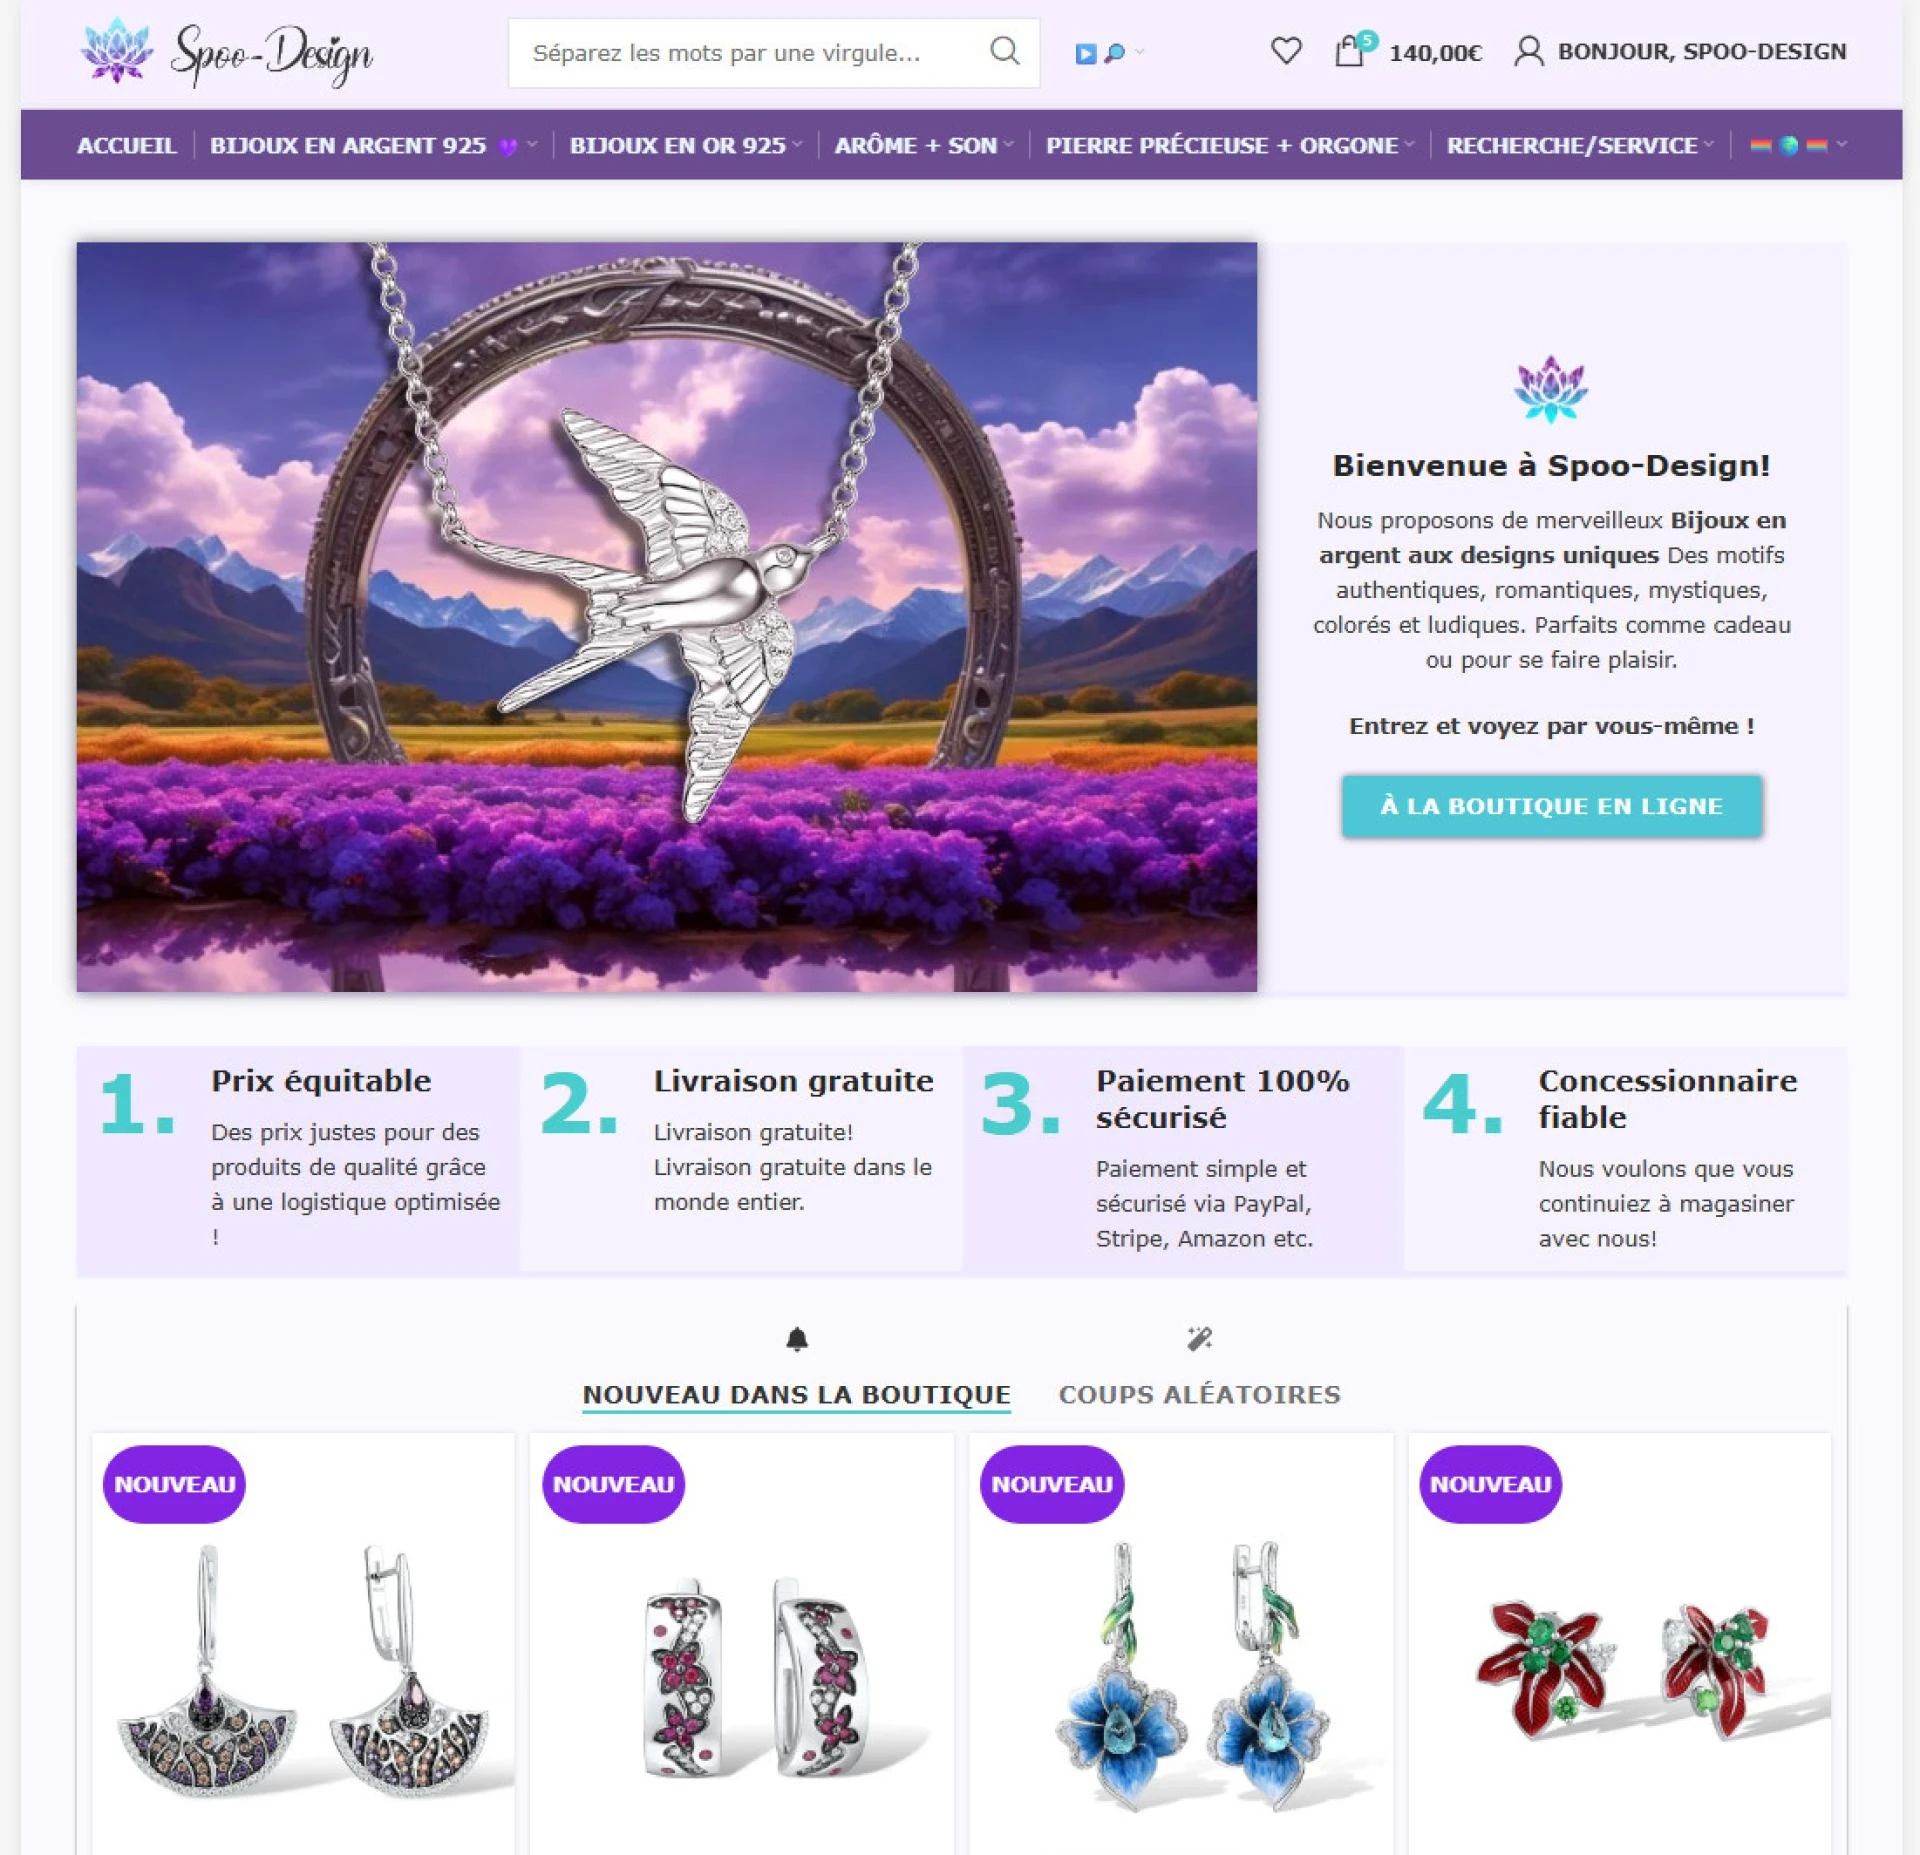1920x1855 pixels.
Task: Click Bonjour, Spoo-Design account link
Action: [1701, 51]
